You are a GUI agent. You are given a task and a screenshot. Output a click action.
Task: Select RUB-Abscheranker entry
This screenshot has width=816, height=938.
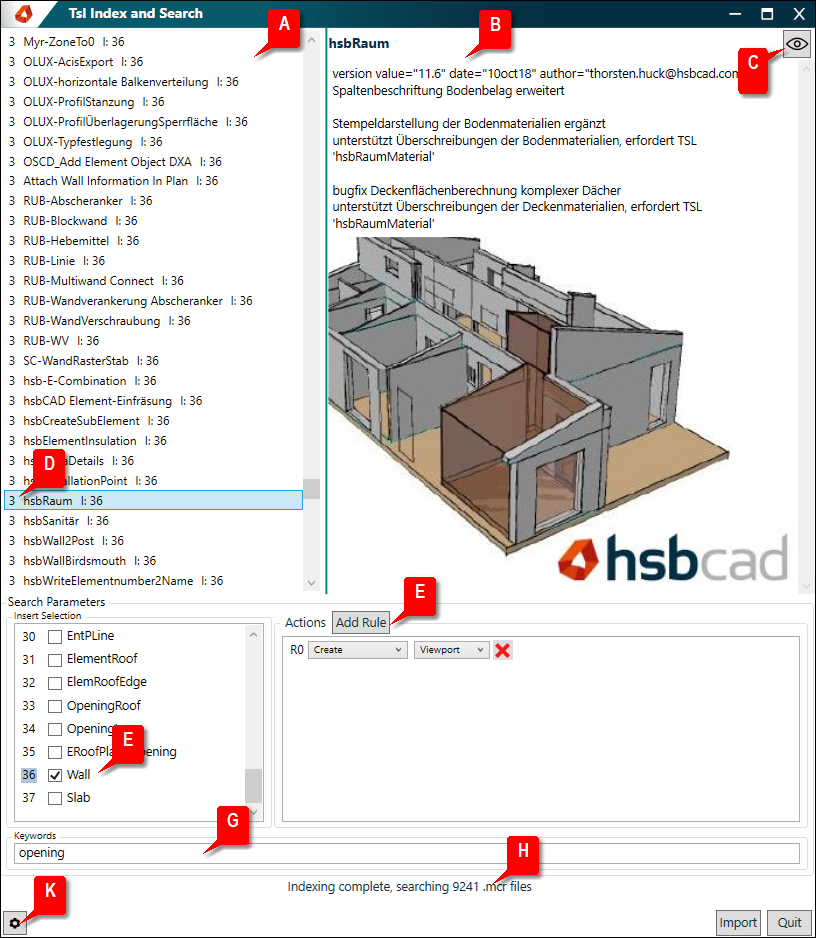(x=153, y=201)
